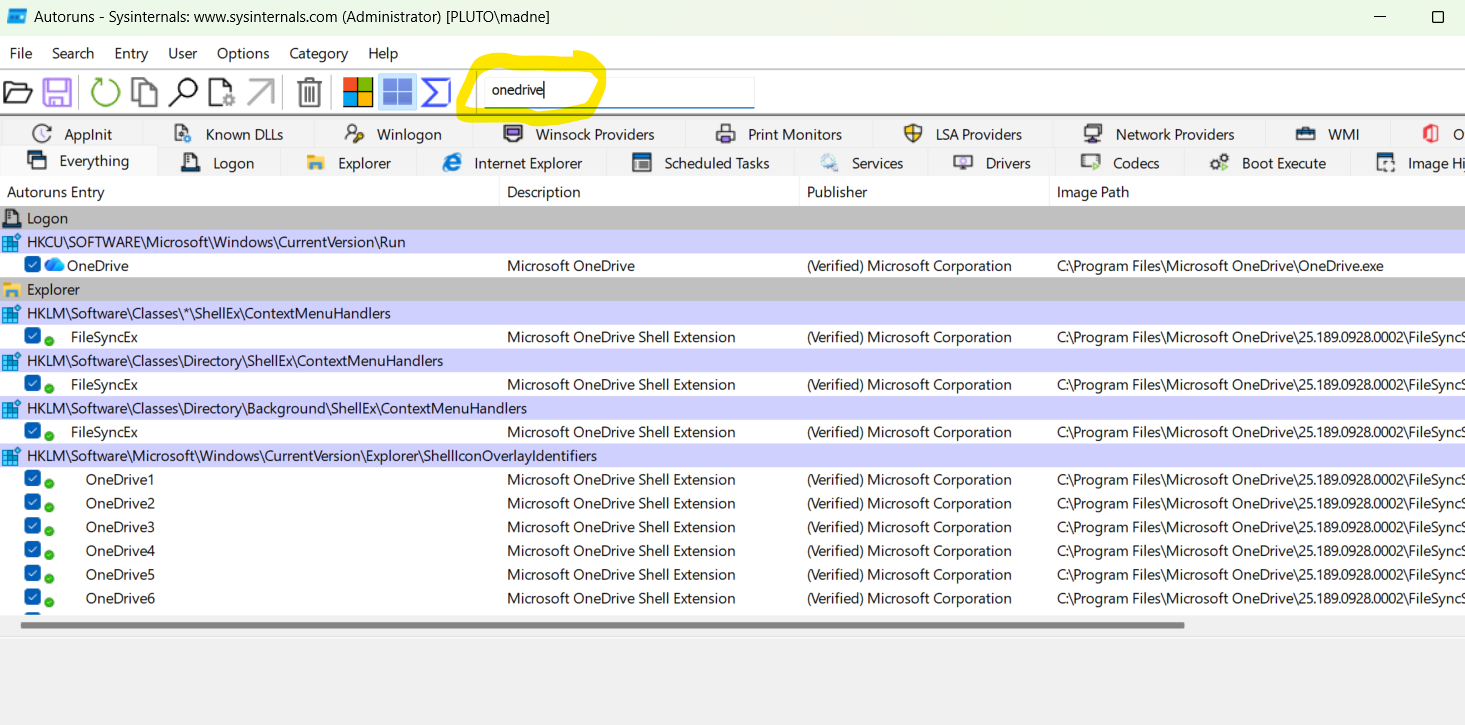Select the Explorer category group row

point(732,290)
